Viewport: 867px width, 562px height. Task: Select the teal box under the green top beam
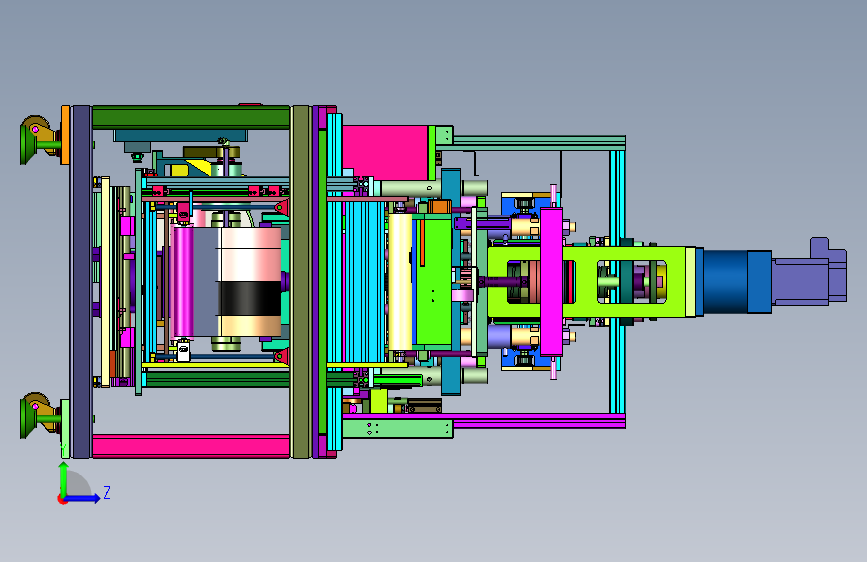point(180,136)
